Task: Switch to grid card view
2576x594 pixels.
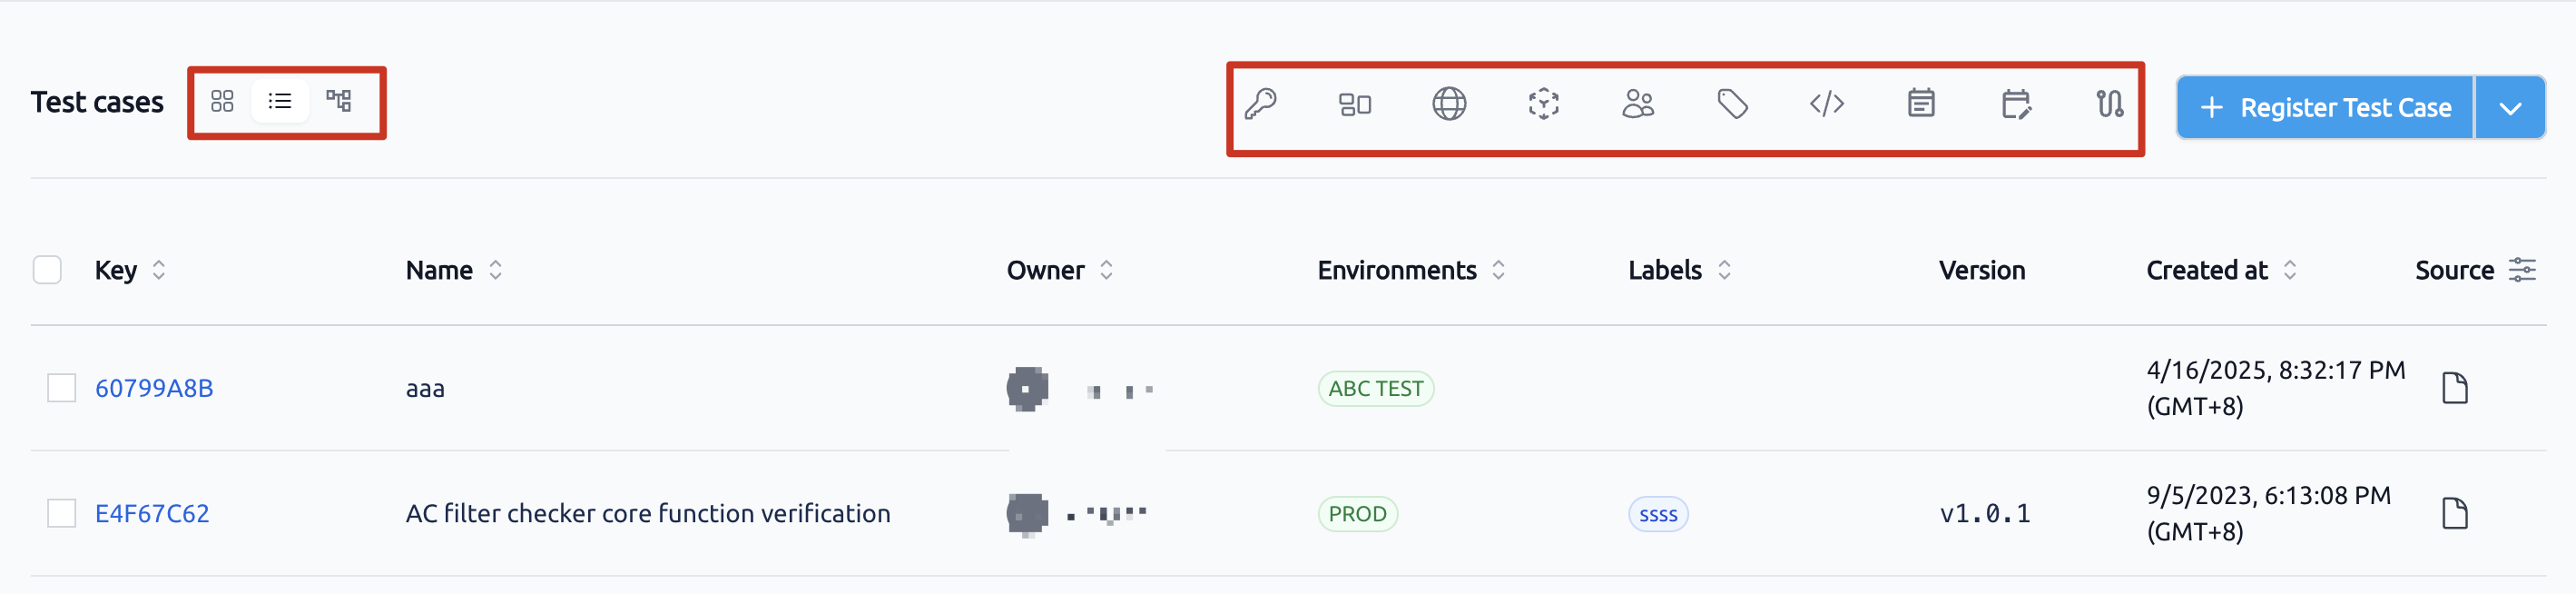Action: [222, 102]
